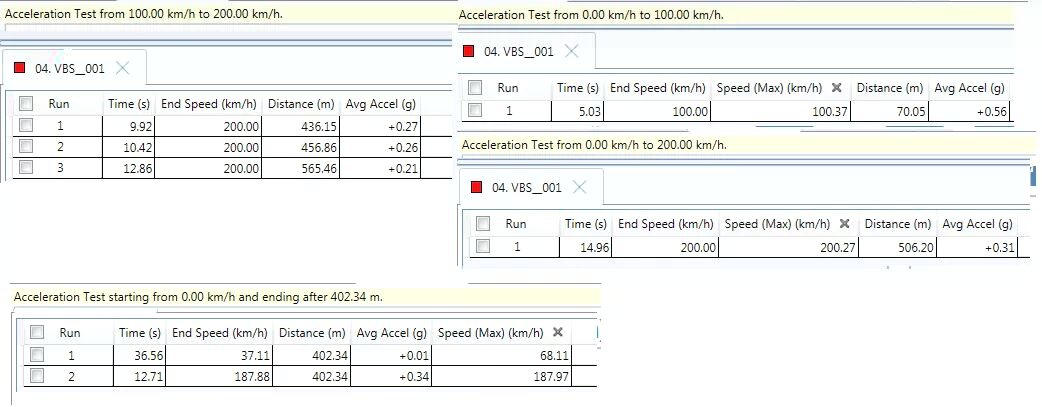Select the 187.88 end speed cell
The height and width of the screenshot is (407, 1042).
click(x=219, y=375)
